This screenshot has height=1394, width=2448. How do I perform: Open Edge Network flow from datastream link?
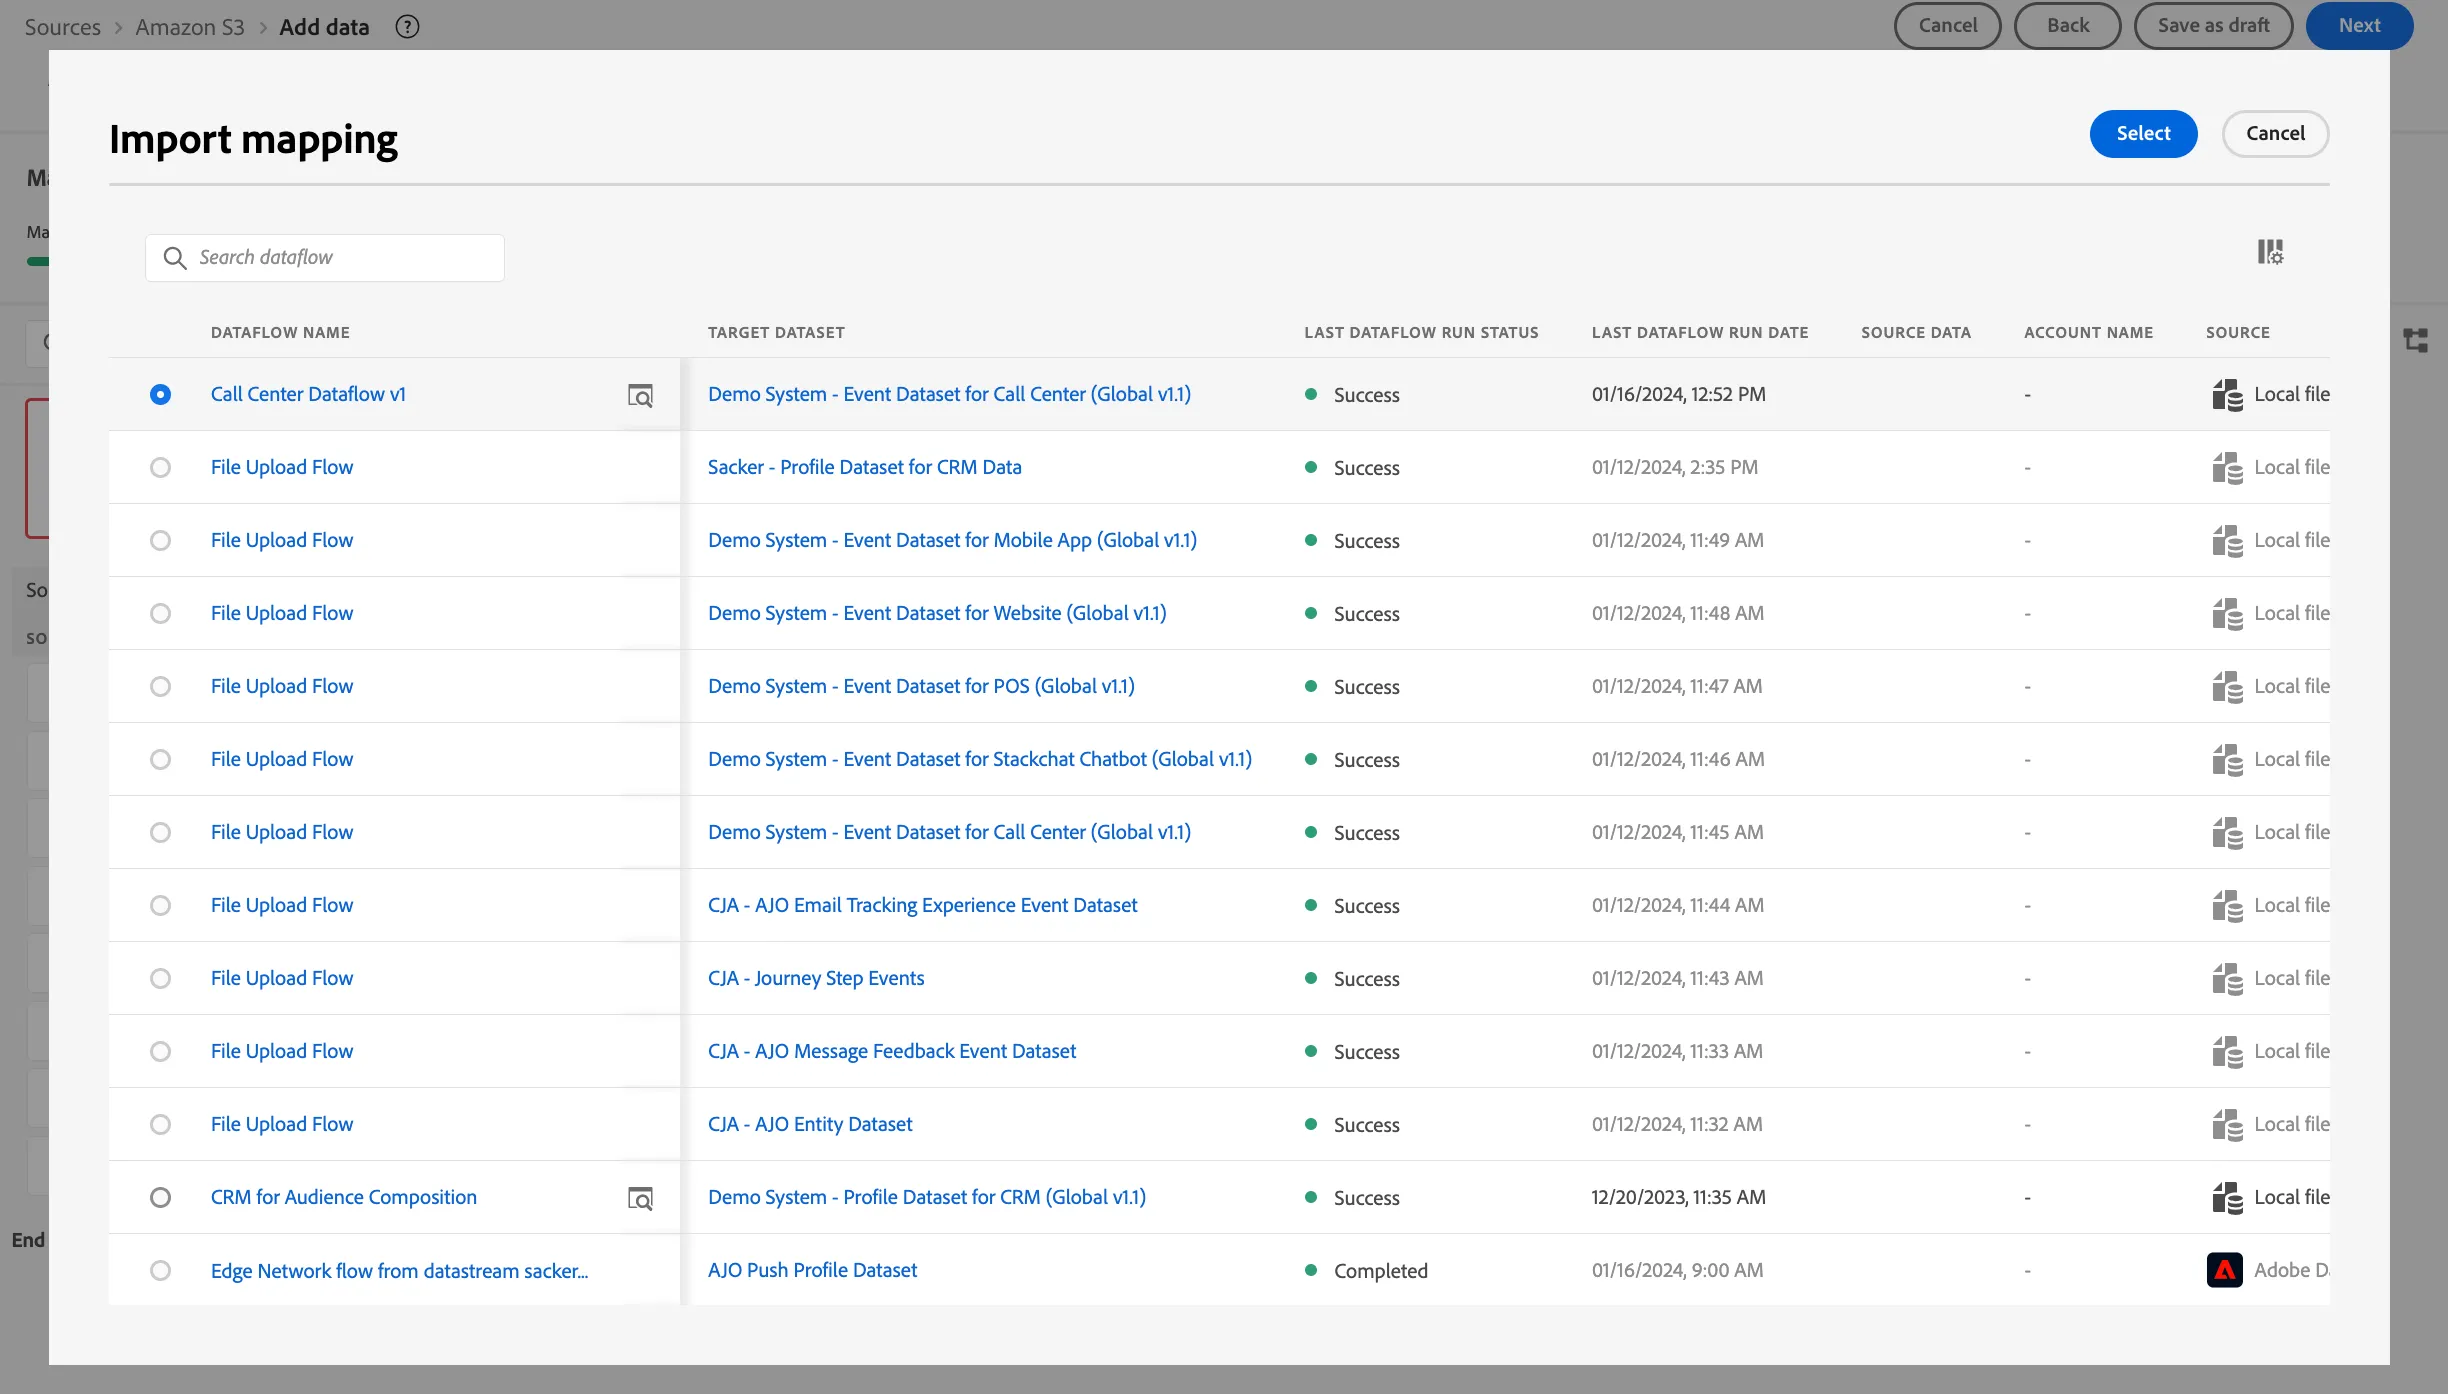(x=399, y=1271)
